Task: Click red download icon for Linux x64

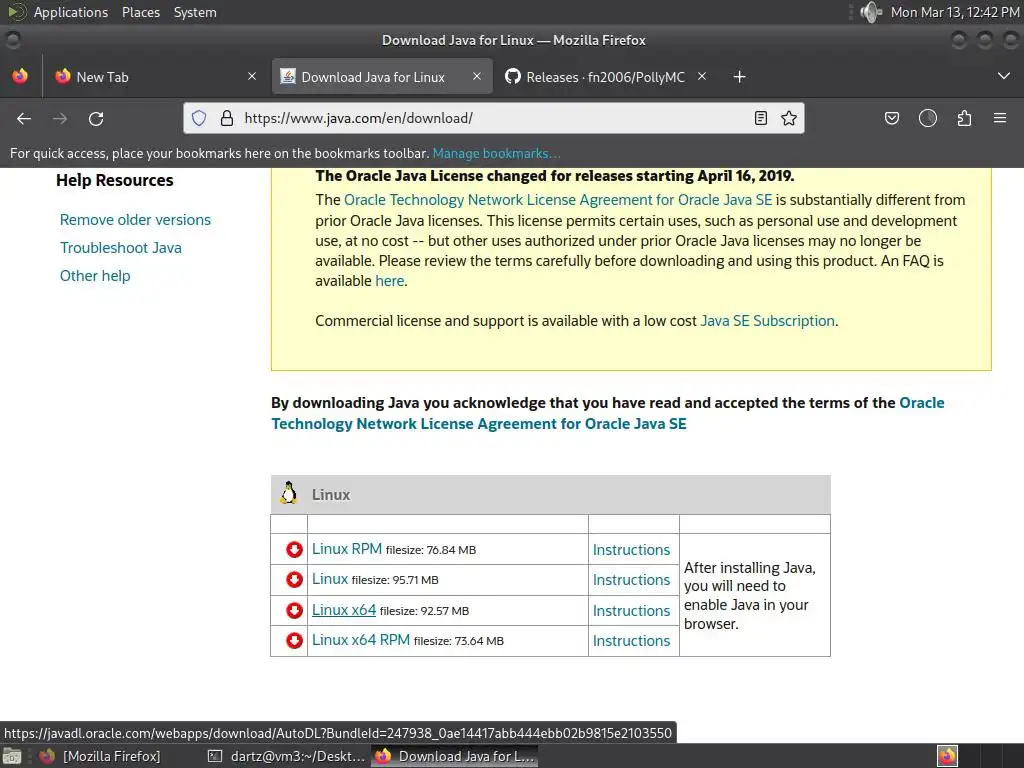Action: (295, 610)
